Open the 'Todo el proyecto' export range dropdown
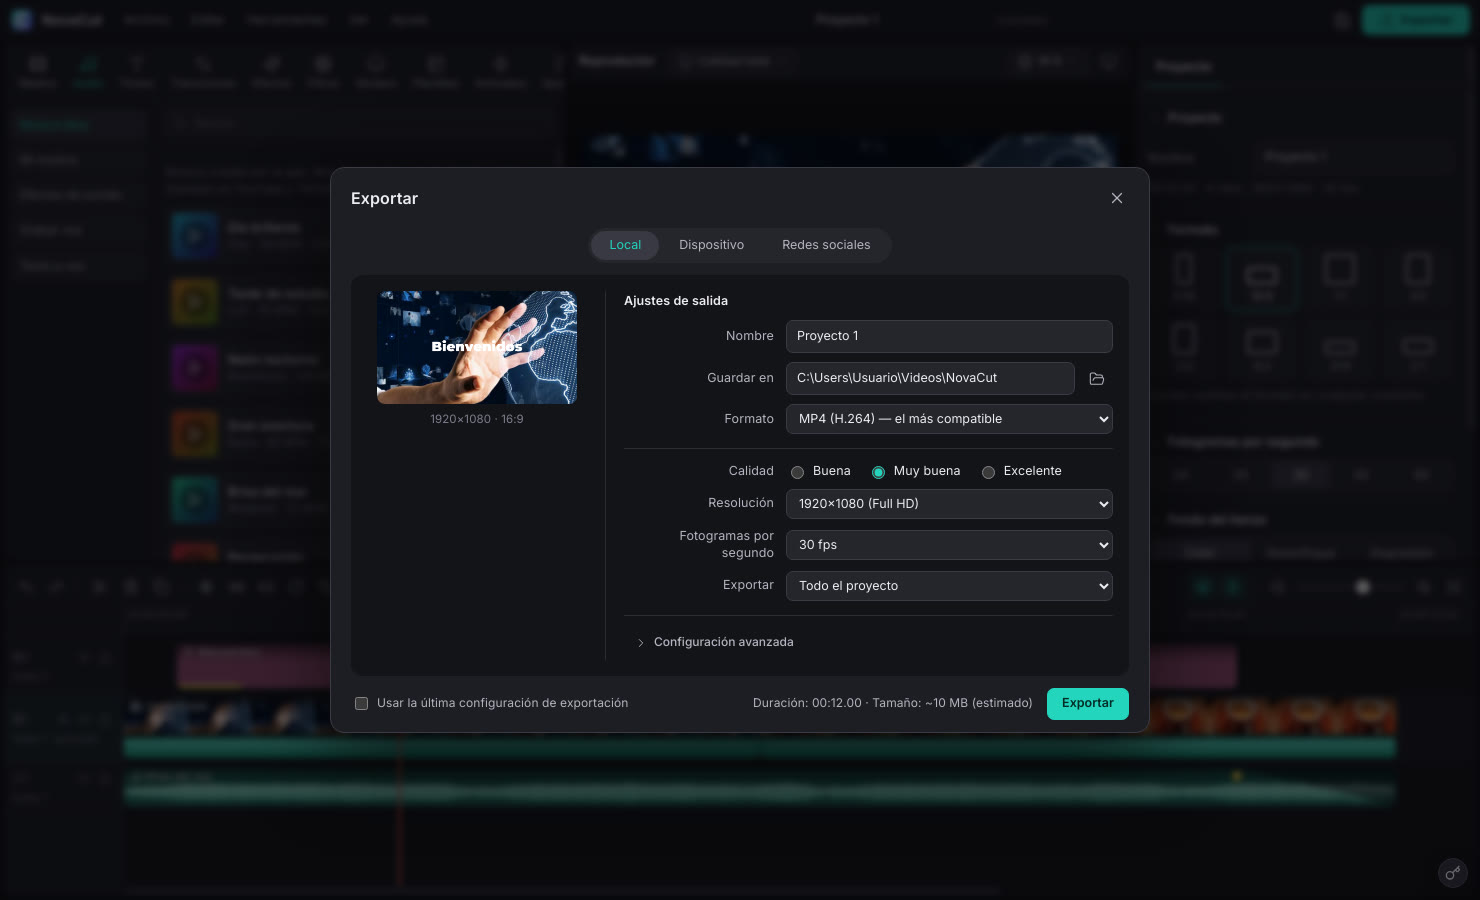1480x900 pixels. [949, 586]
